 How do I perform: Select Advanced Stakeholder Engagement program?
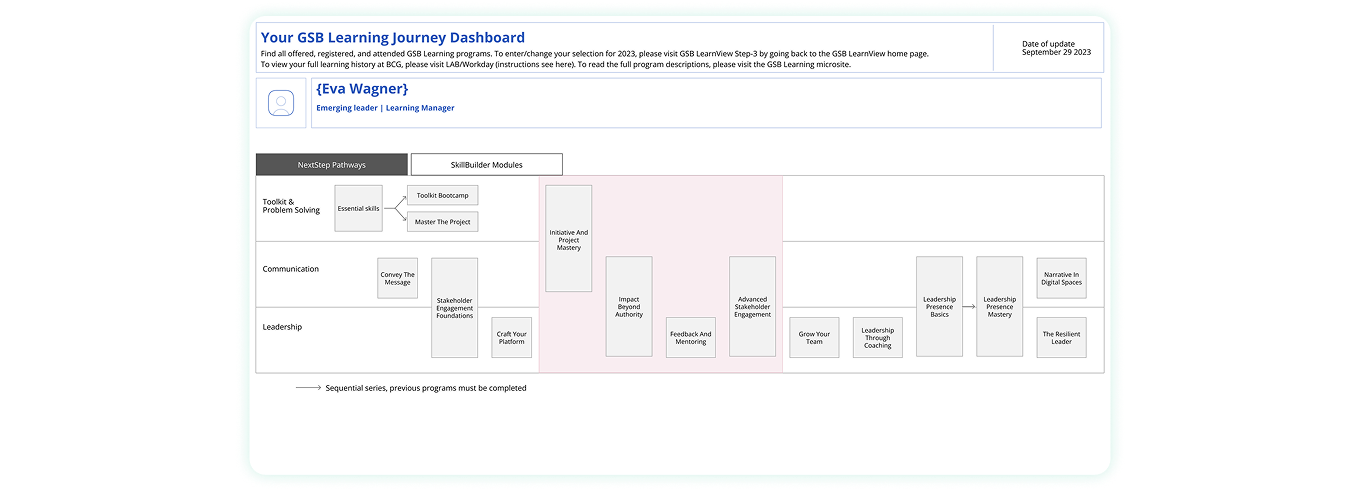click(x=752, y=306)
